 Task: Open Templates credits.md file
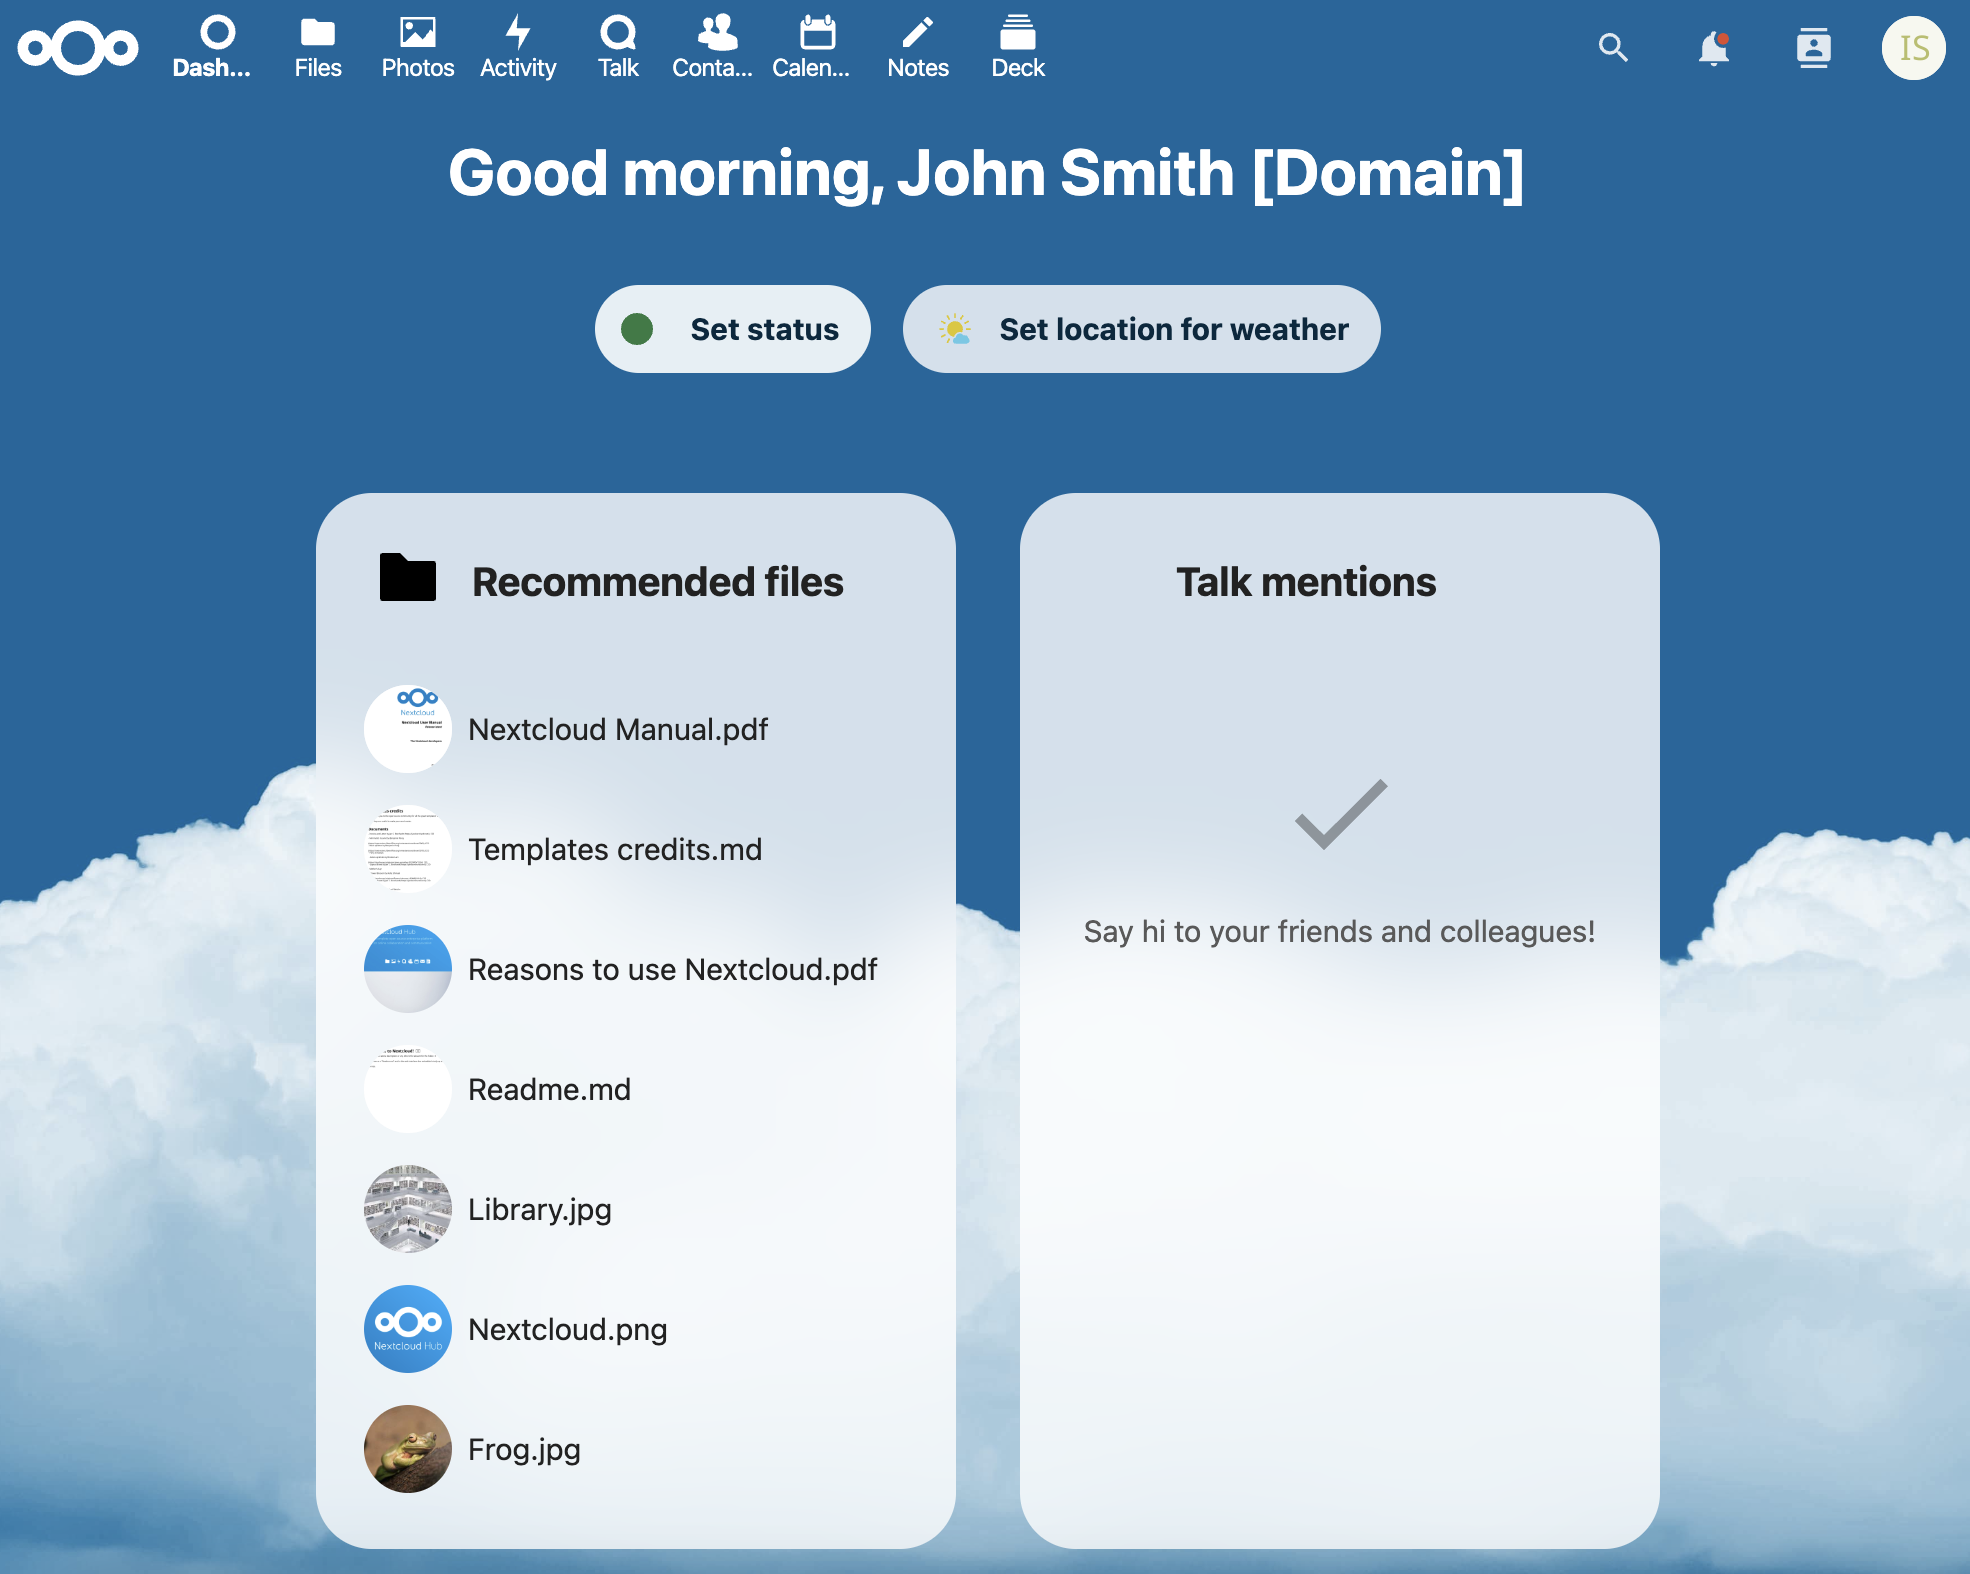(614, 849)
